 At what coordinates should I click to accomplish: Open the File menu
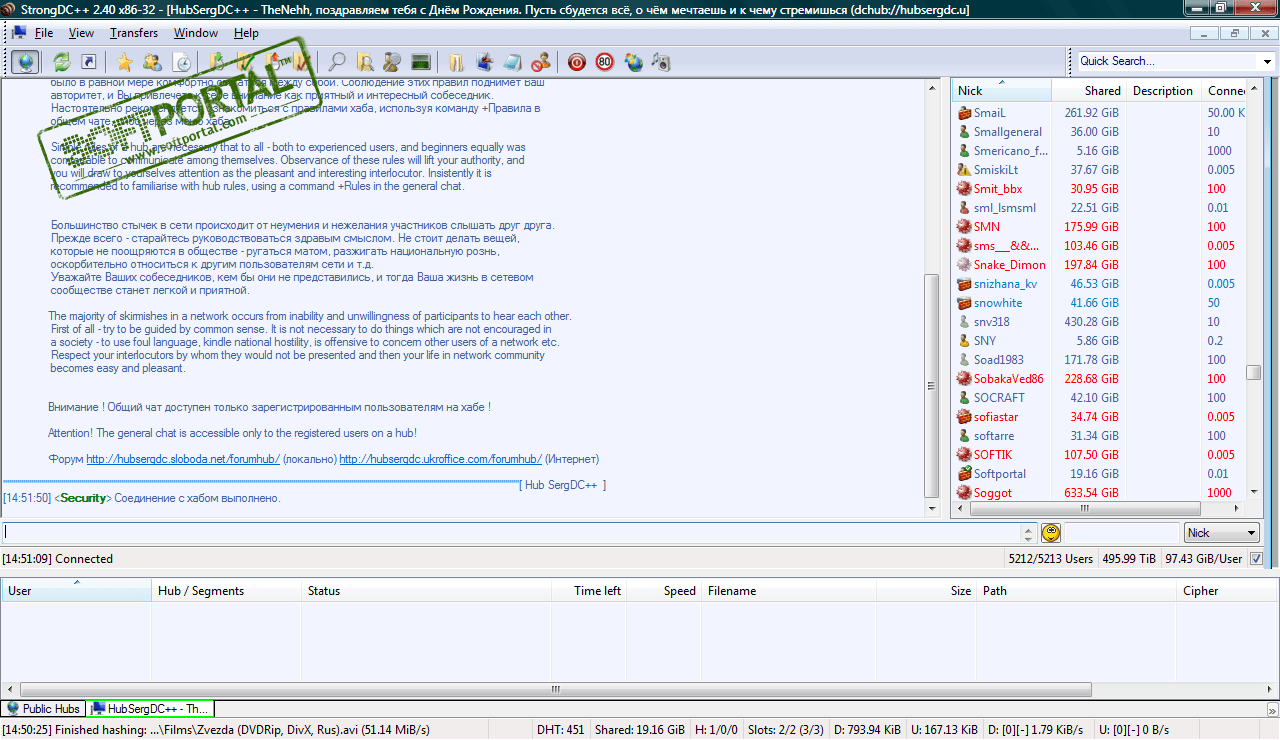44,33
